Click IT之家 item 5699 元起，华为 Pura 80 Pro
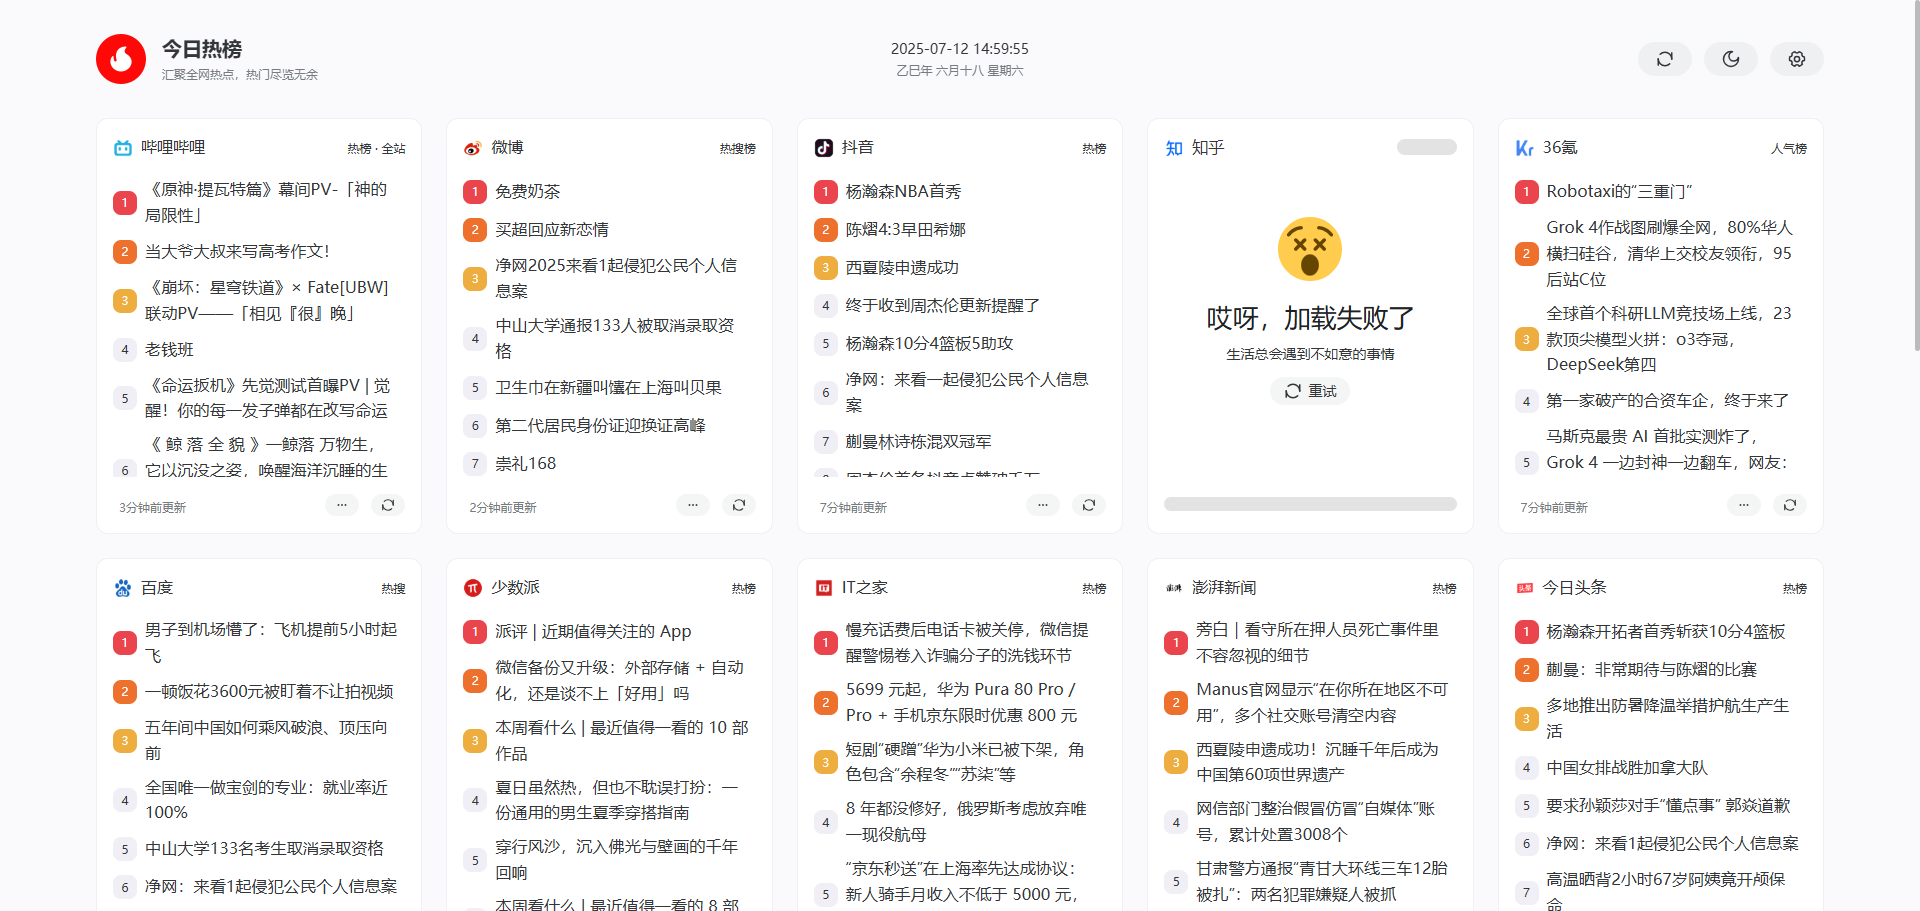 click(x=961, y=702)
